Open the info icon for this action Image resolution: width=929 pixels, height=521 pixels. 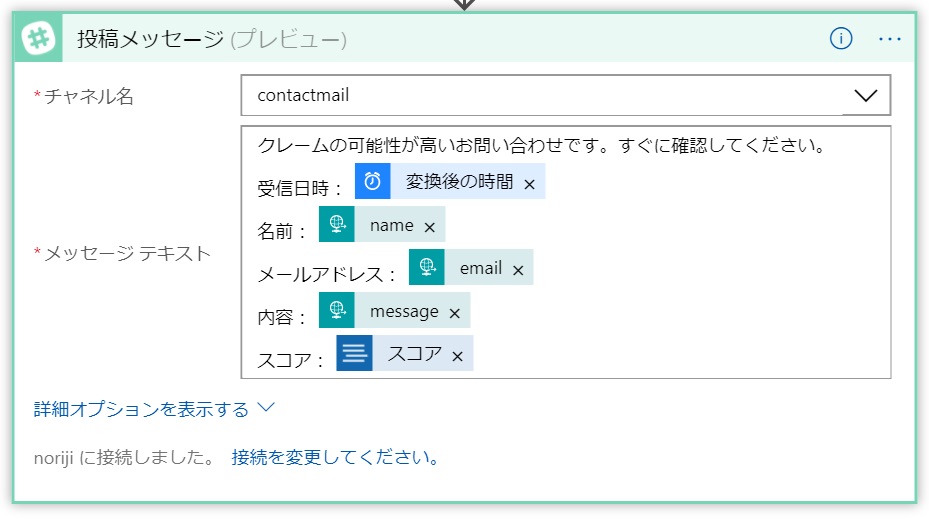coord(841,39)
